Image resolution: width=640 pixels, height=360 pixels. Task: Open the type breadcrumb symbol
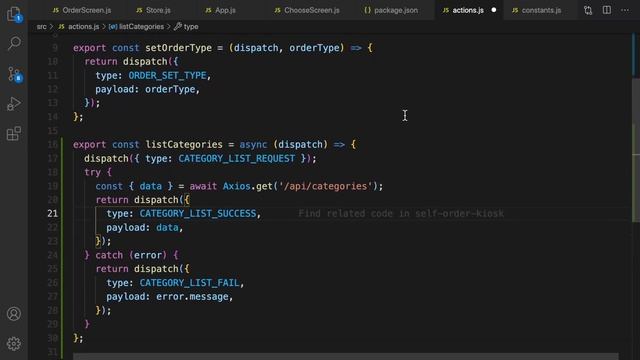[x=187, y=27]
